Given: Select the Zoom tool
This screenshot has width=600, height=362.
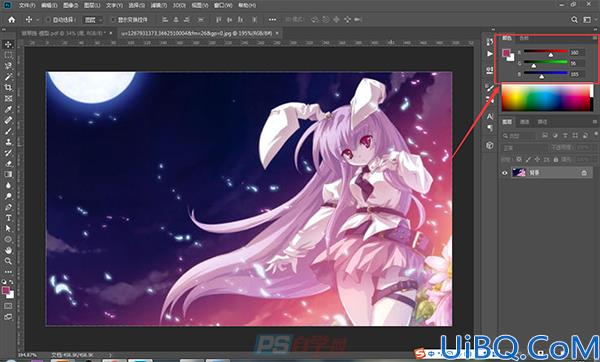Looking at the screenshot, I should [x=8, y=261].
